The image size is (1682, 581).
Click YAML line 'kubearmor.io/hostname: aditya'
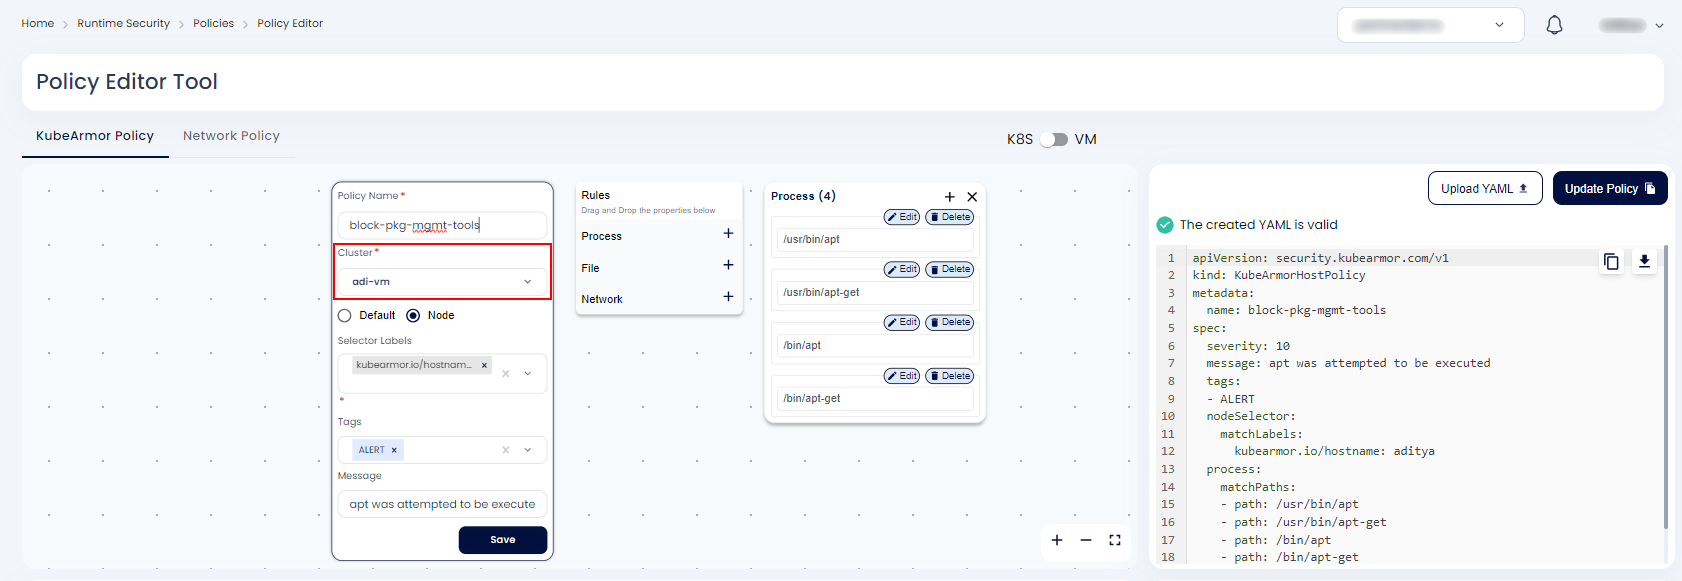click(1334, 451)
